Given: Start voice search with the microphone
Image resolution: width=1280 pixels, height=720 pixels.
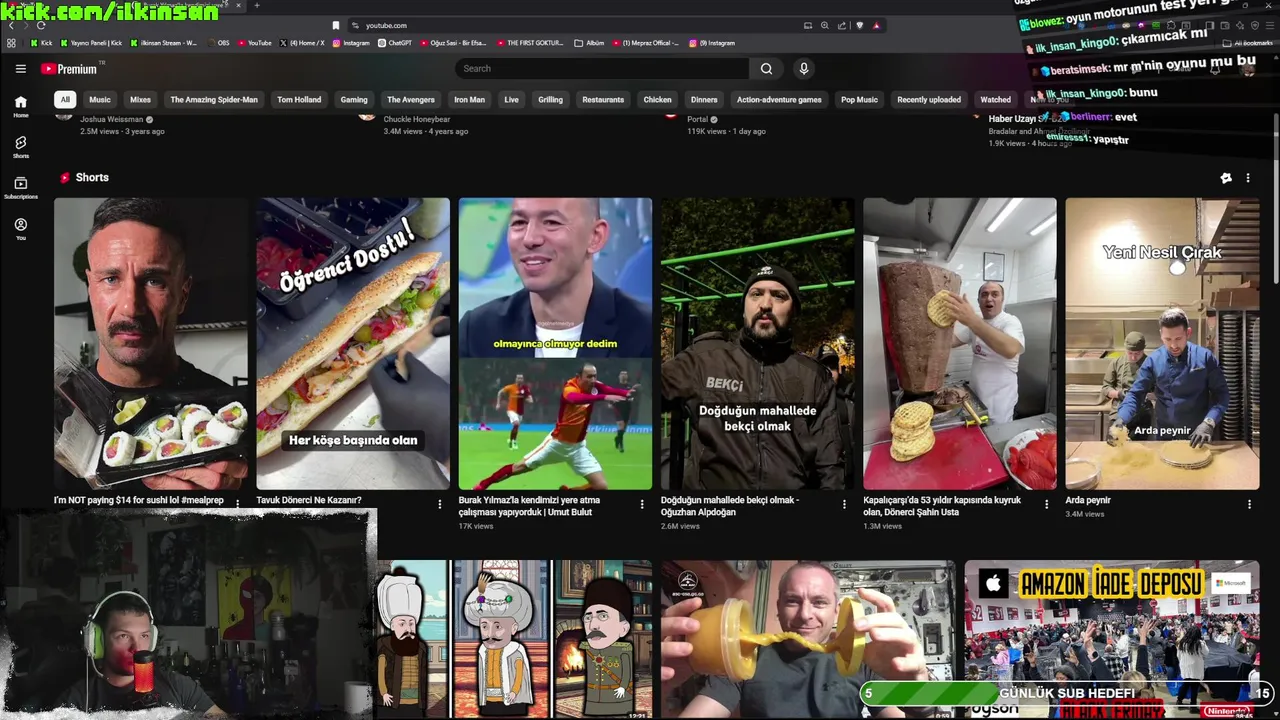Looking at the screenshot, I should [x=803, y=69].
